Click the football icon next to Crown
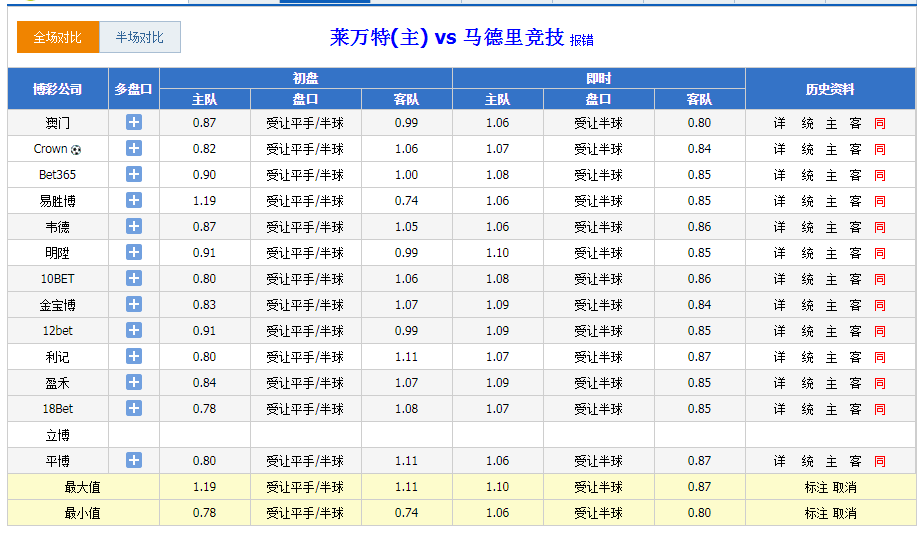The width and height of the screenshot is (924, 534). [x=76, y=150]
